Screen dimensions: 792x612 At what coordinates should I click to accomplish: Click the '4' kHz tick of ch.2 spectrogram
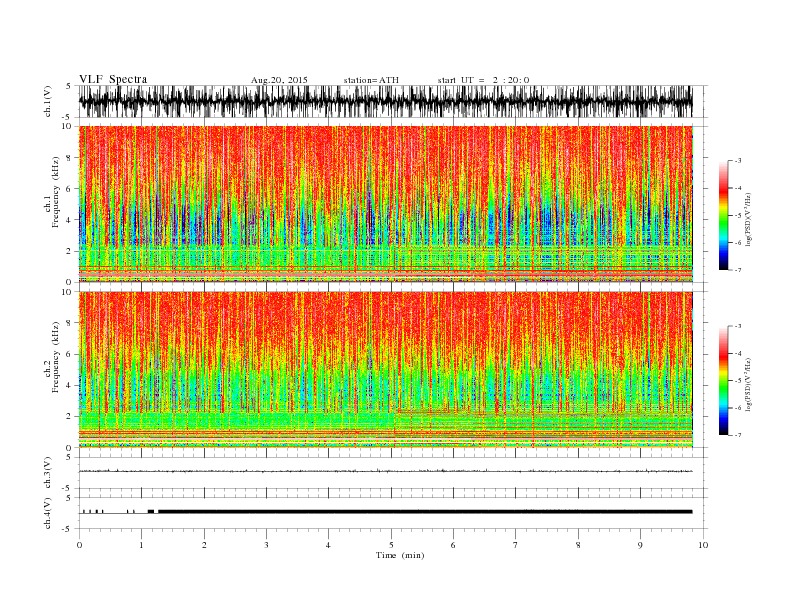[x=69, y=385]
